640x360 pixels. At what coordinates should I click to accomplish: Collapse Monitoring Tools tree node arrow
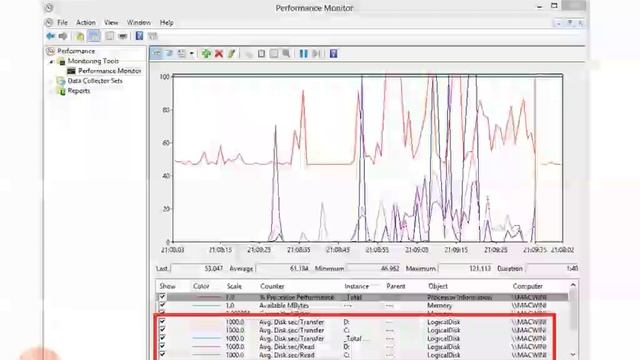click(52, 61)
